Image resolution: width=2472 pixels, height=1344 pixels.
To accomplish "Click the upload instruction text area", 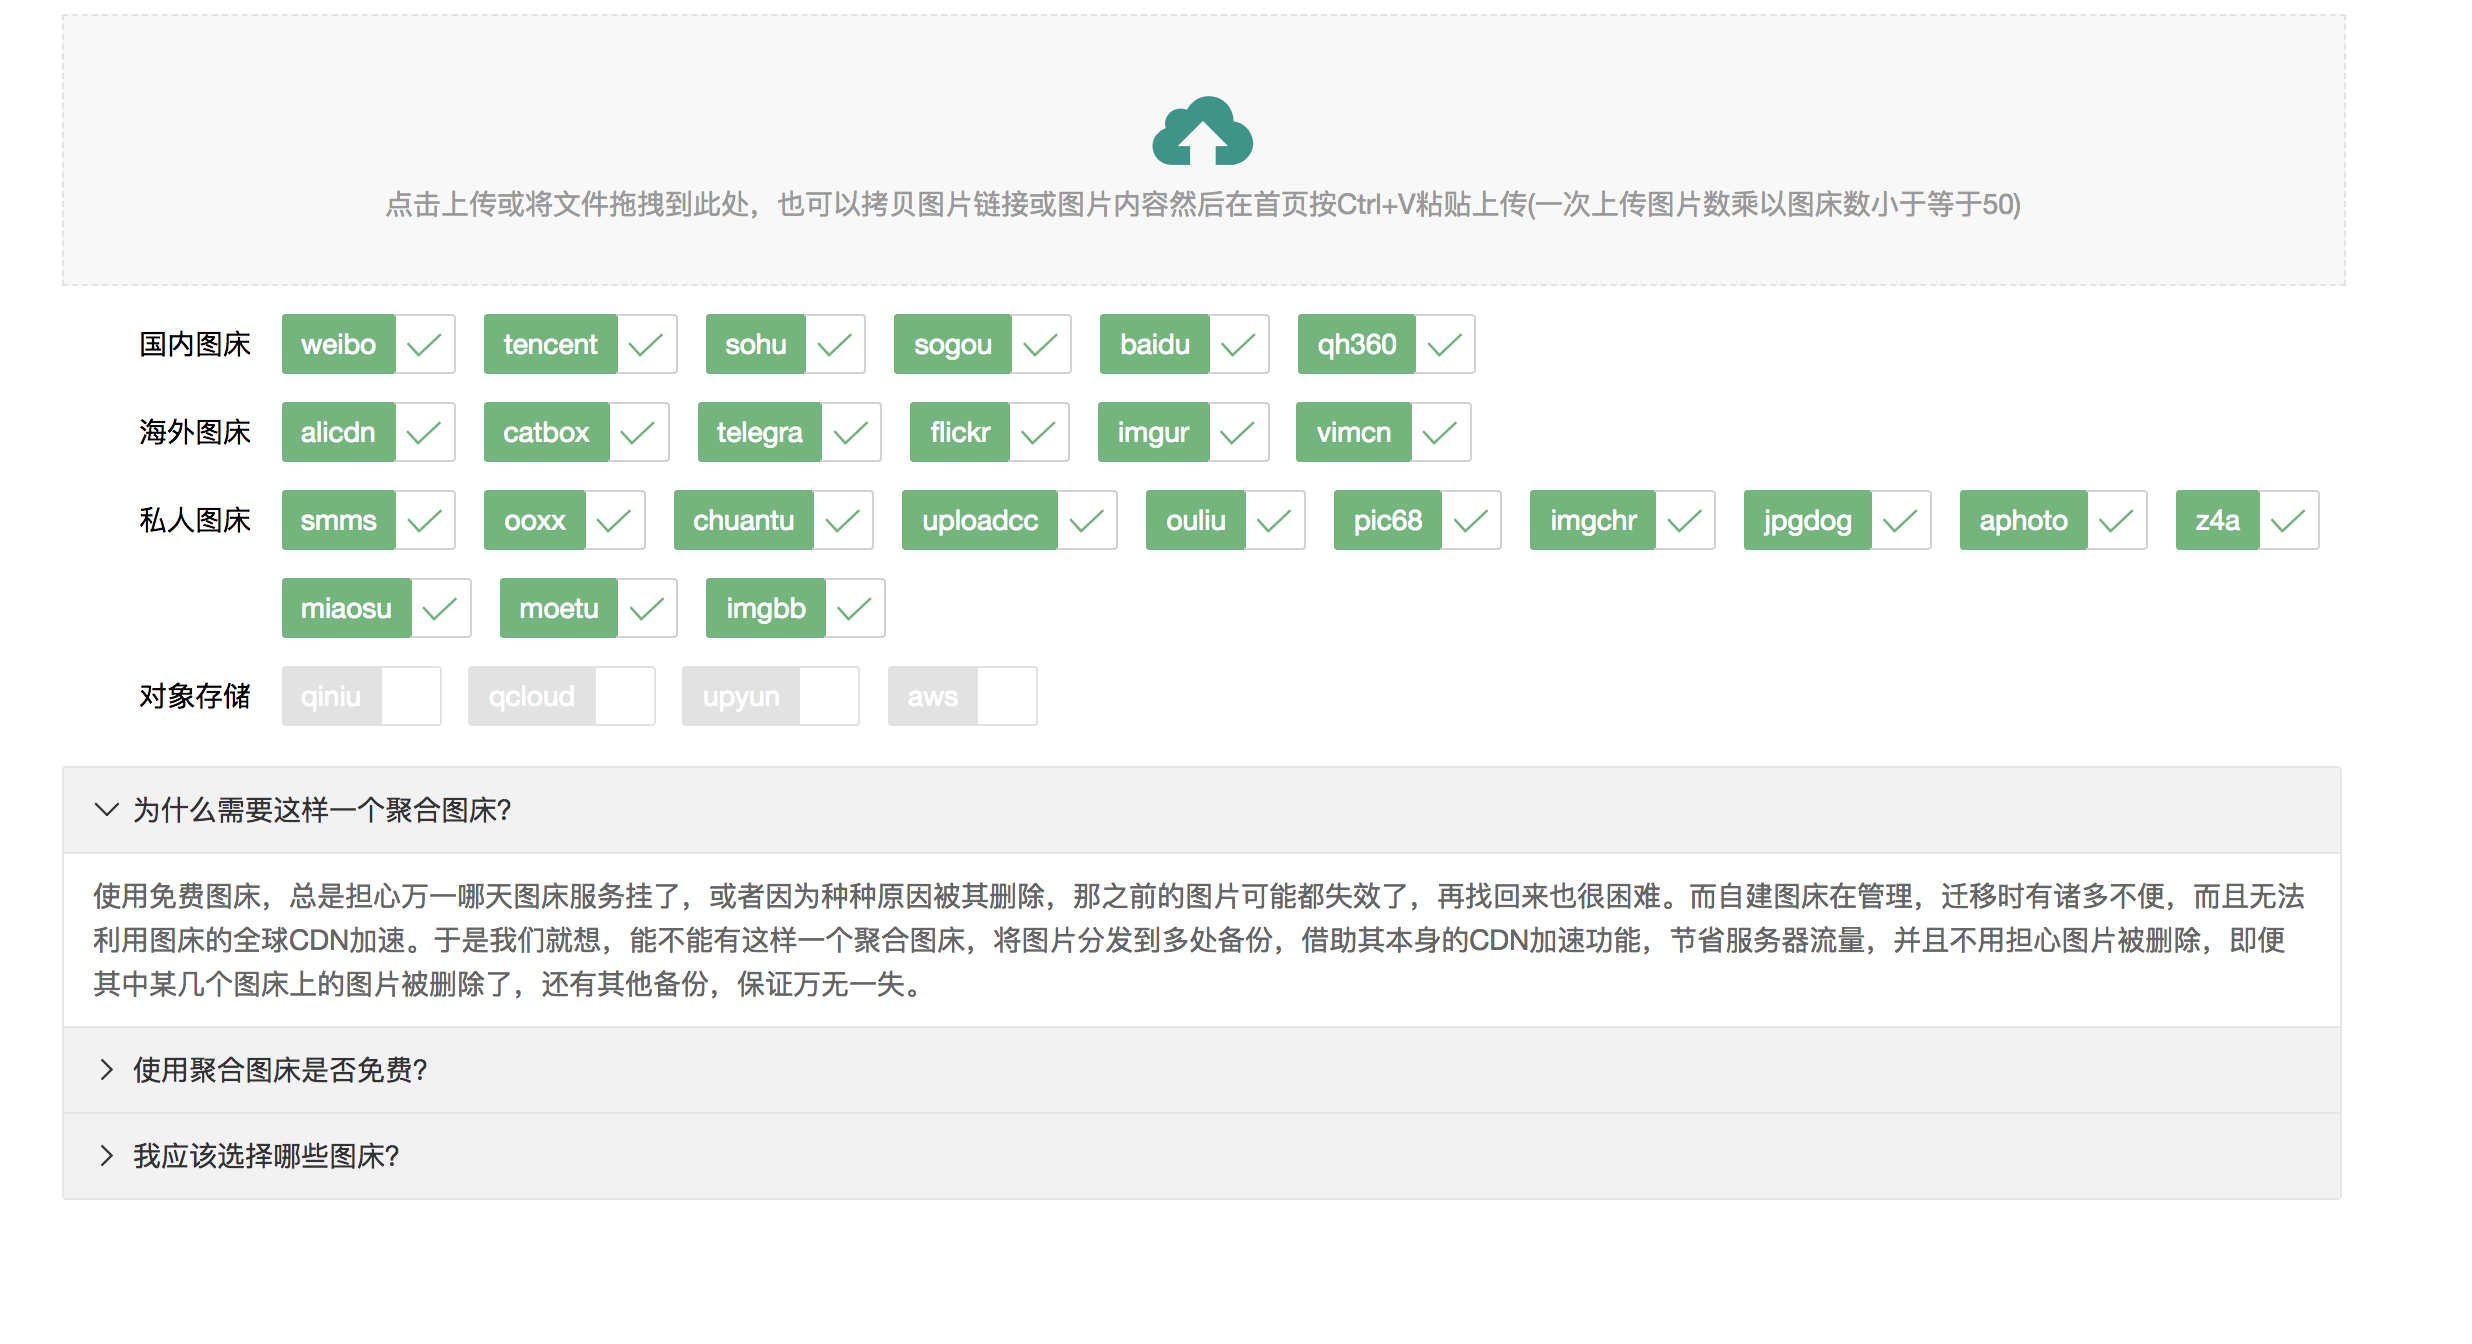I will point(1203,204).
